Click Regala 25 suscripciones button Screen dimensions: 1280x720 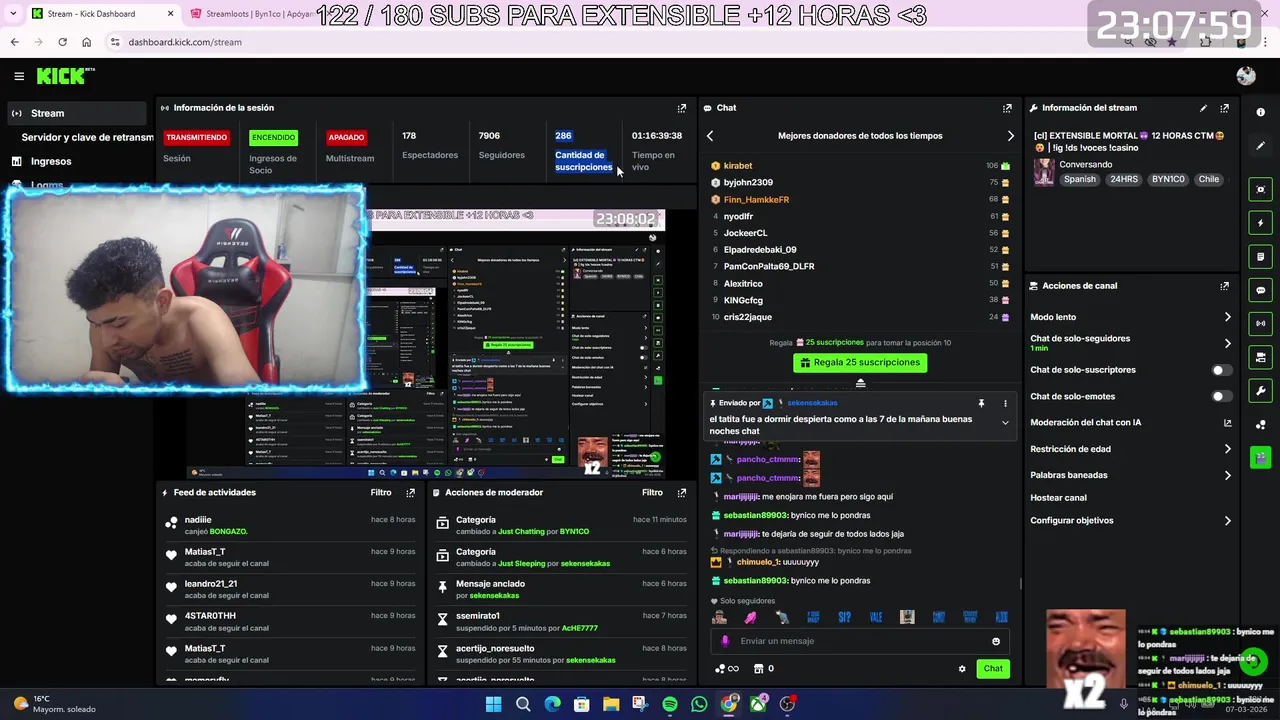click(860, 363)
